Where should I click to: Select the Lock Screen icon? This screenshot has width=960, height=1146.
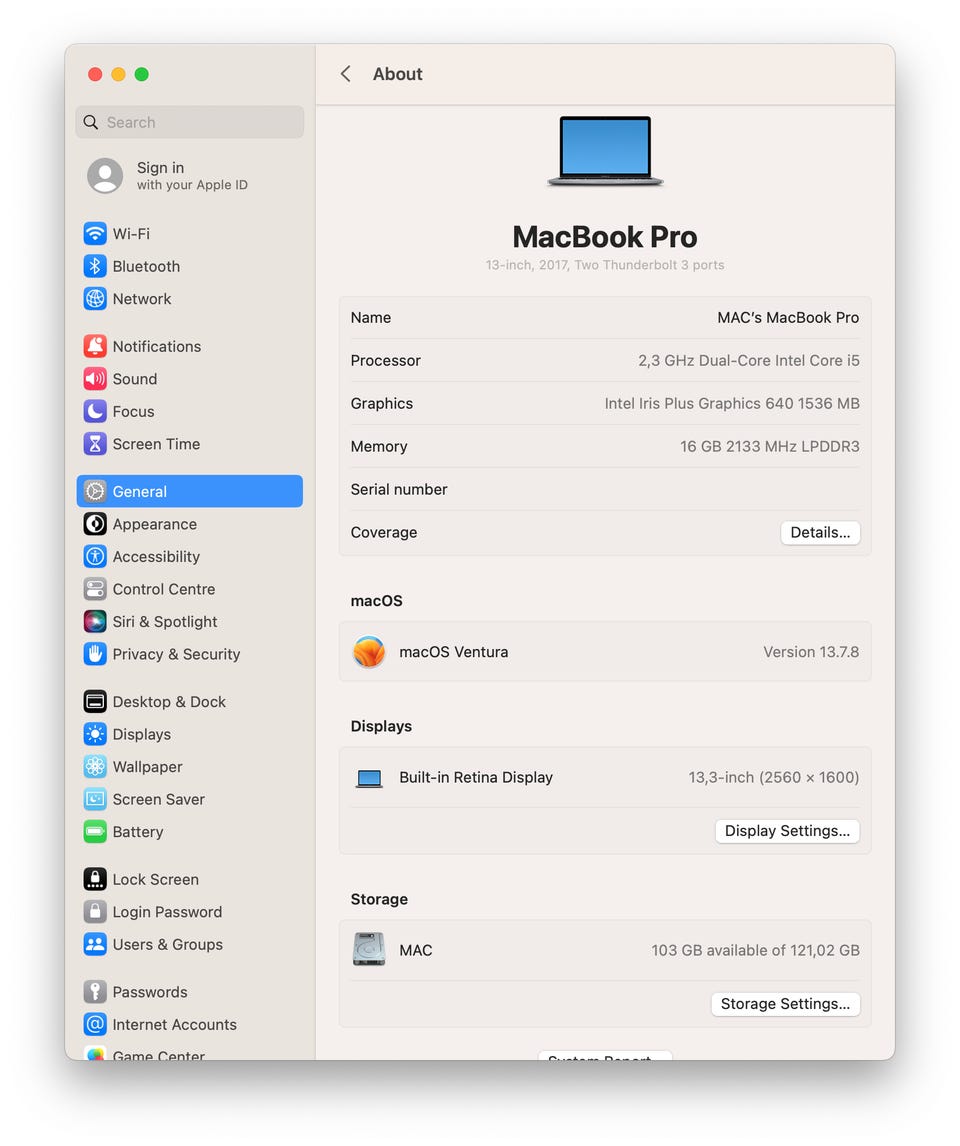click(x=95, y=879)
